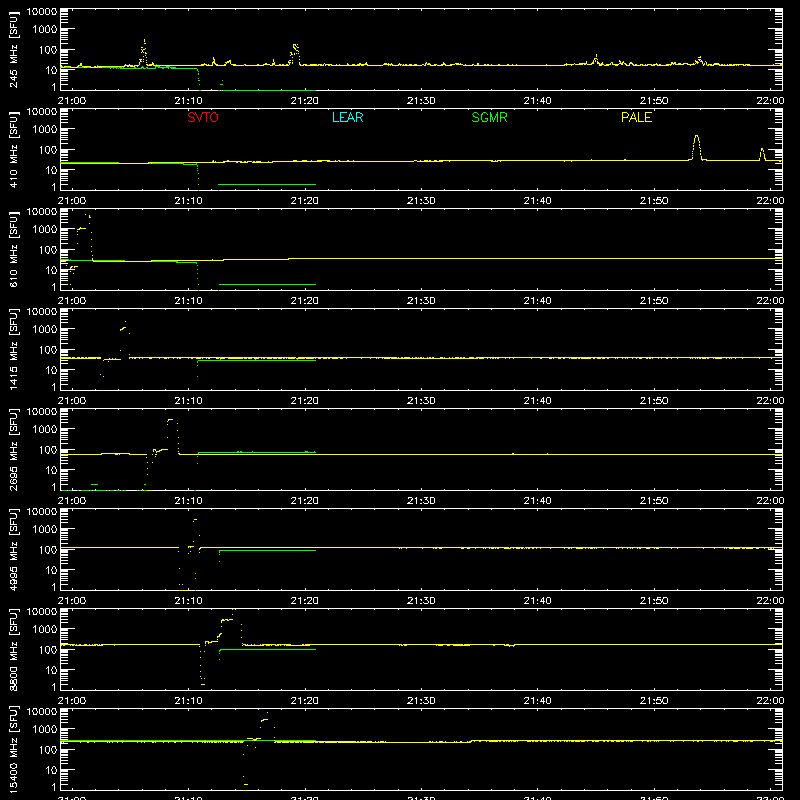This screenshot has height=800, width=800.
Task: Click the 21:00 tick label under 610 MHz plot
Action: (x=72, y=301)
